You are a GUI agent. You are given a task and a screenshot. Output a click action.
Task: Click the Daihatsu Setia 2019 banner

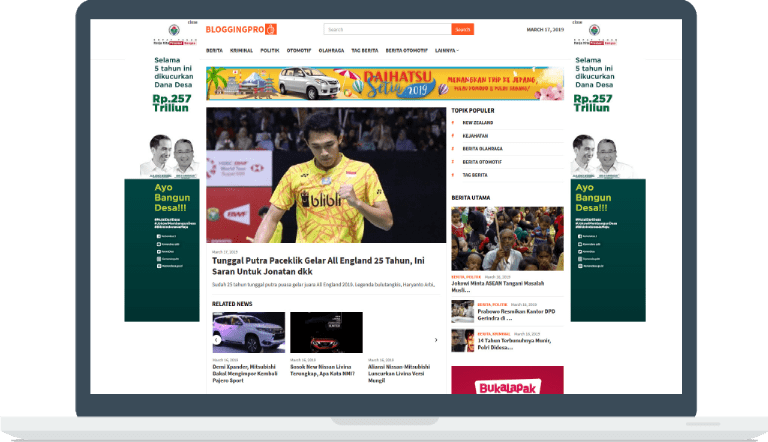(384, 83)
